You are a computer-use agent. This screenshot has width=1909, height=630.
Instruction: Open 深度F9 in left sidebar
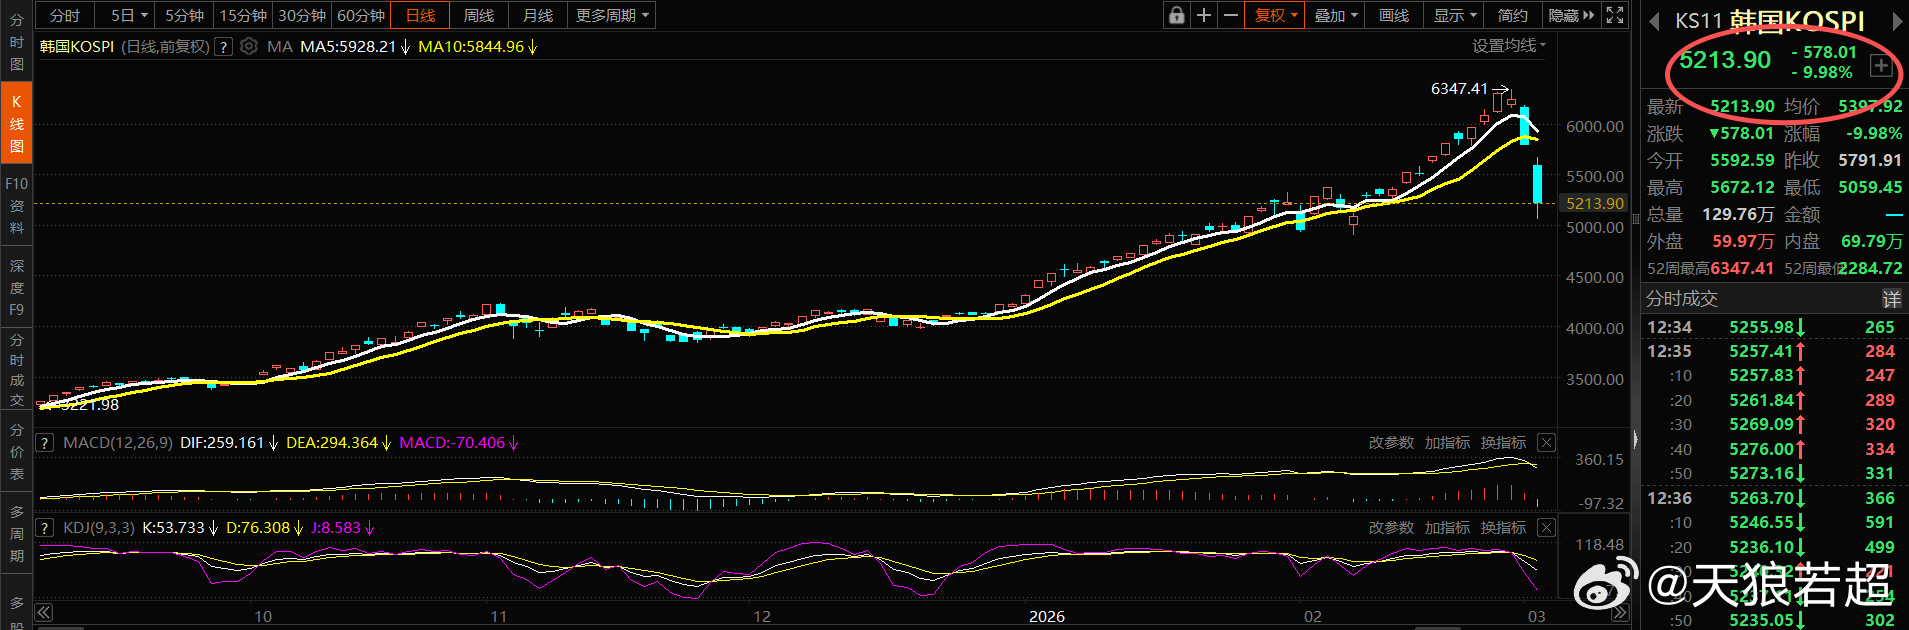(16, 288)
